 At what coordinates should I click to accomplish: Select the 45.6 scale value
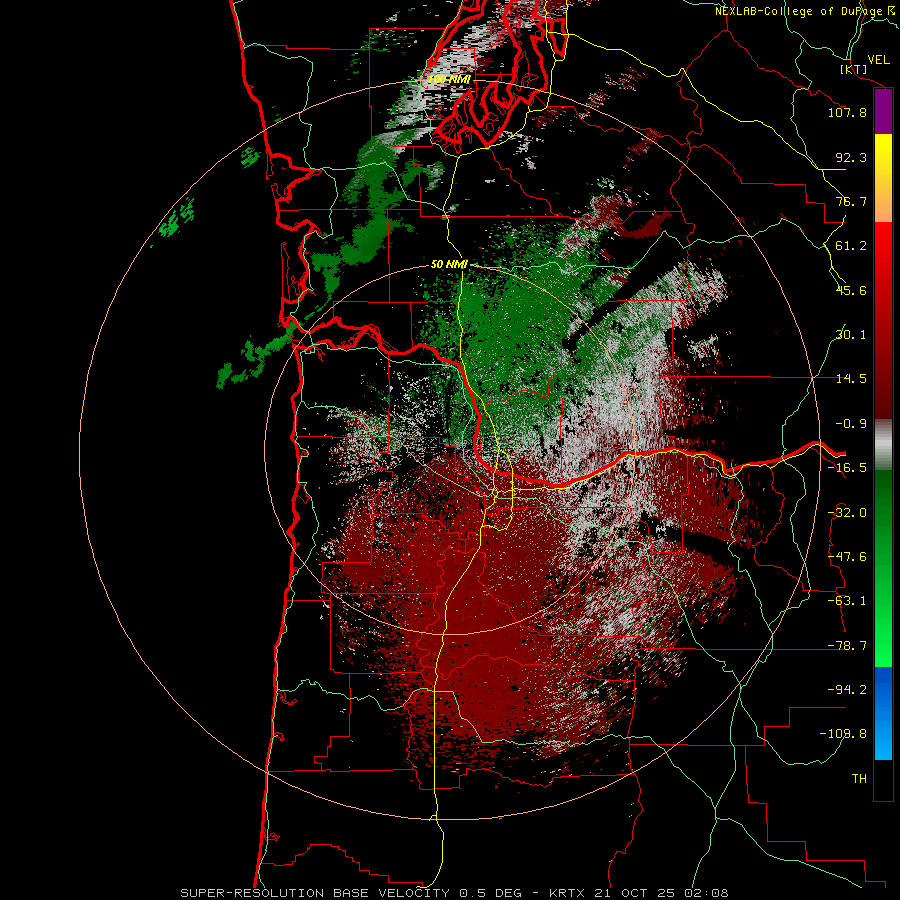851,290
